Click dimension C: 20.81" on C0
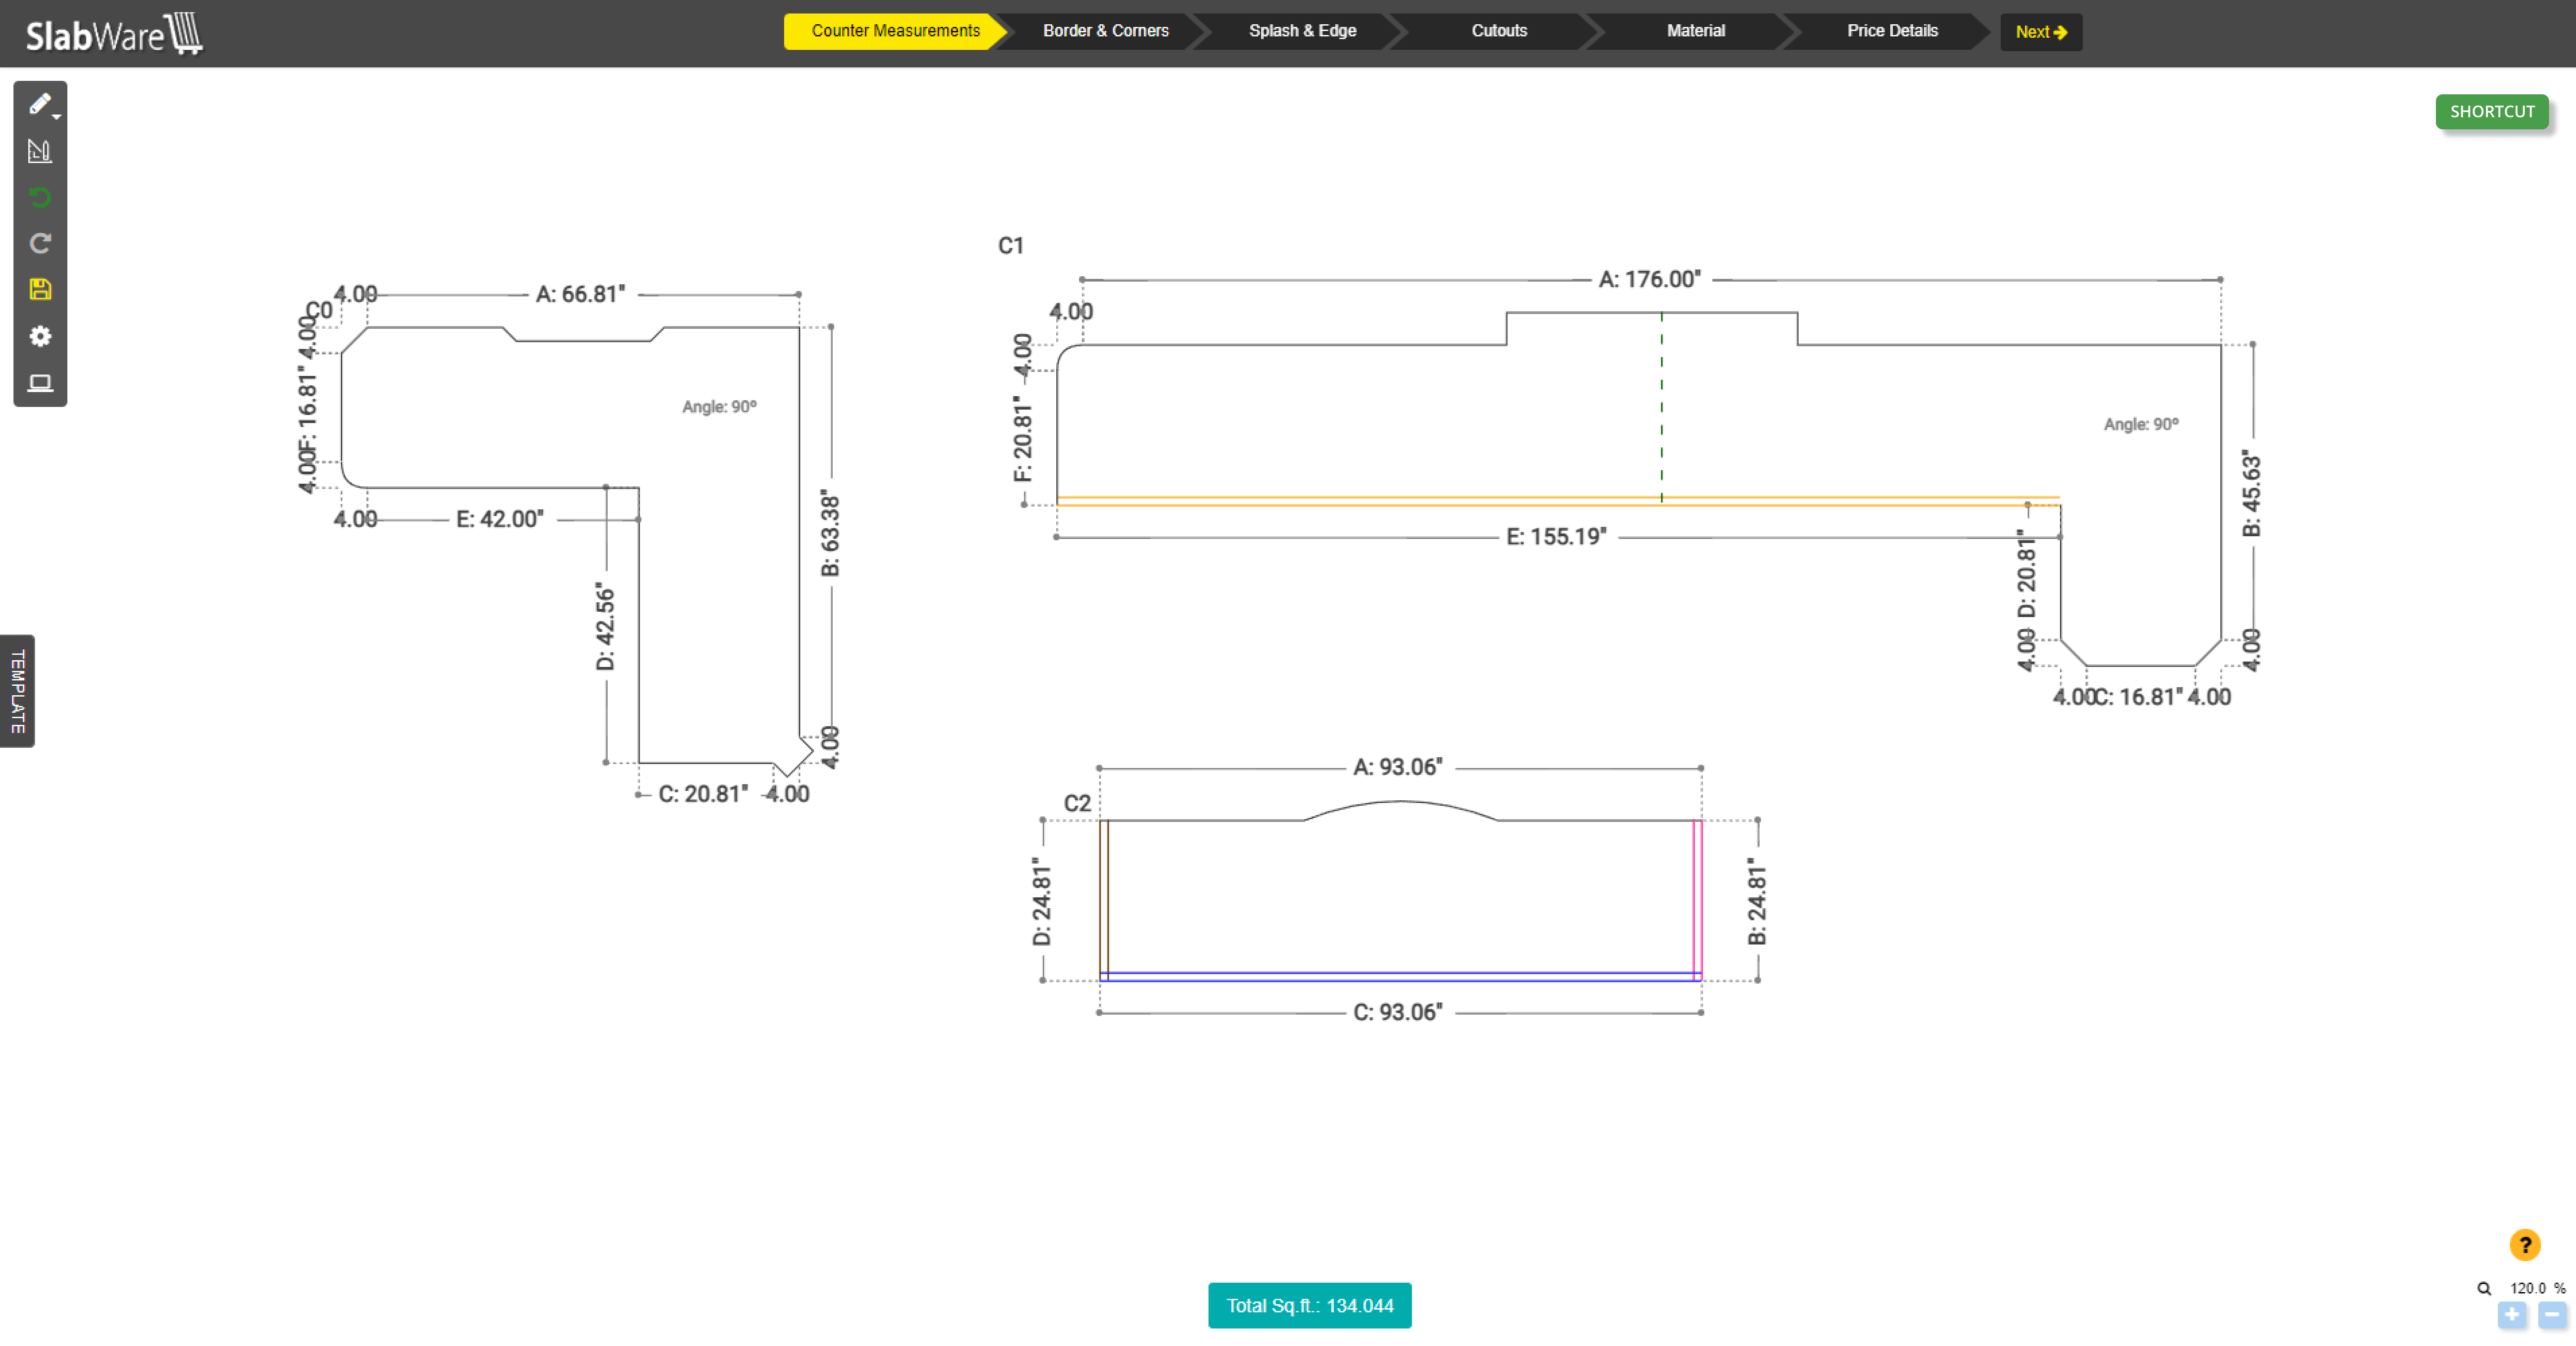Screen dimensions: 2576x1346 coord(703,794)
